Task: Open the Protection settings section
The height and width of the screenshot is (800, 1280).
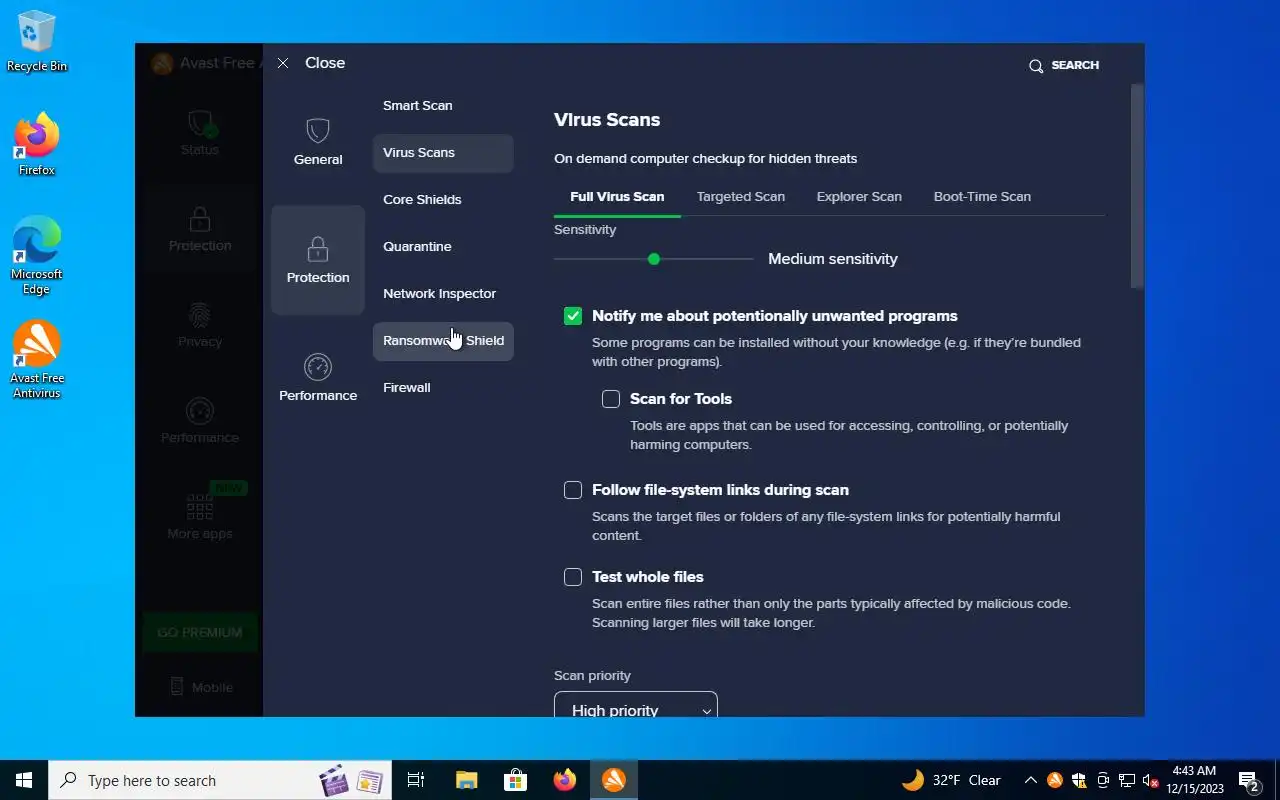Action: (318, 260)
